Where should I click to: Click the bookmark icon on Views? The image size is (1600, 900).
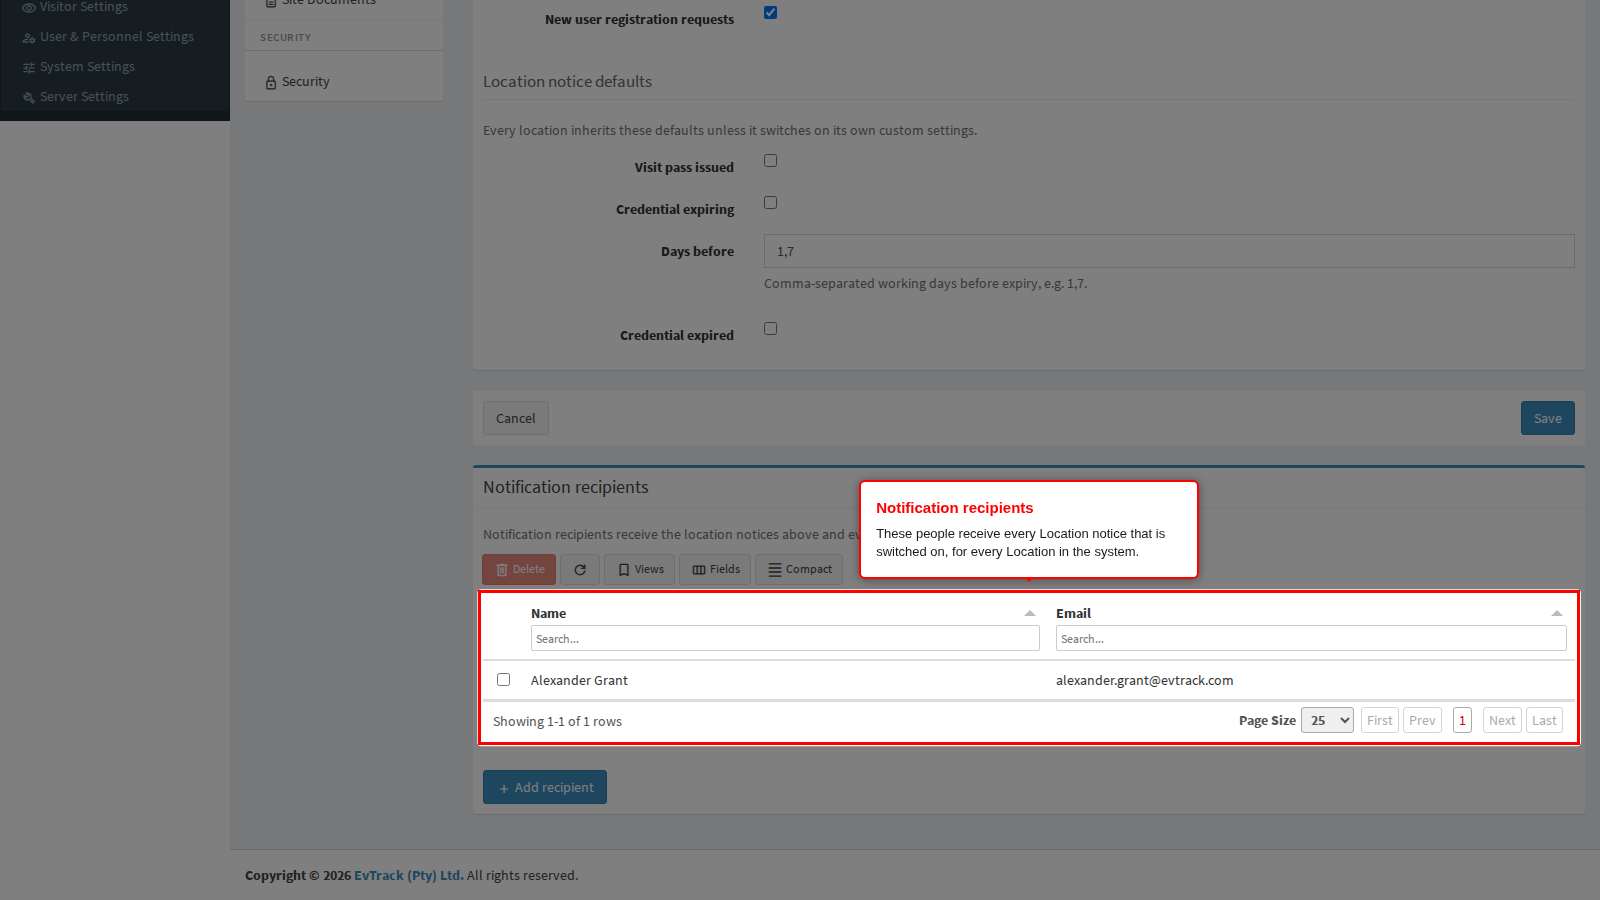coord(624,570)
